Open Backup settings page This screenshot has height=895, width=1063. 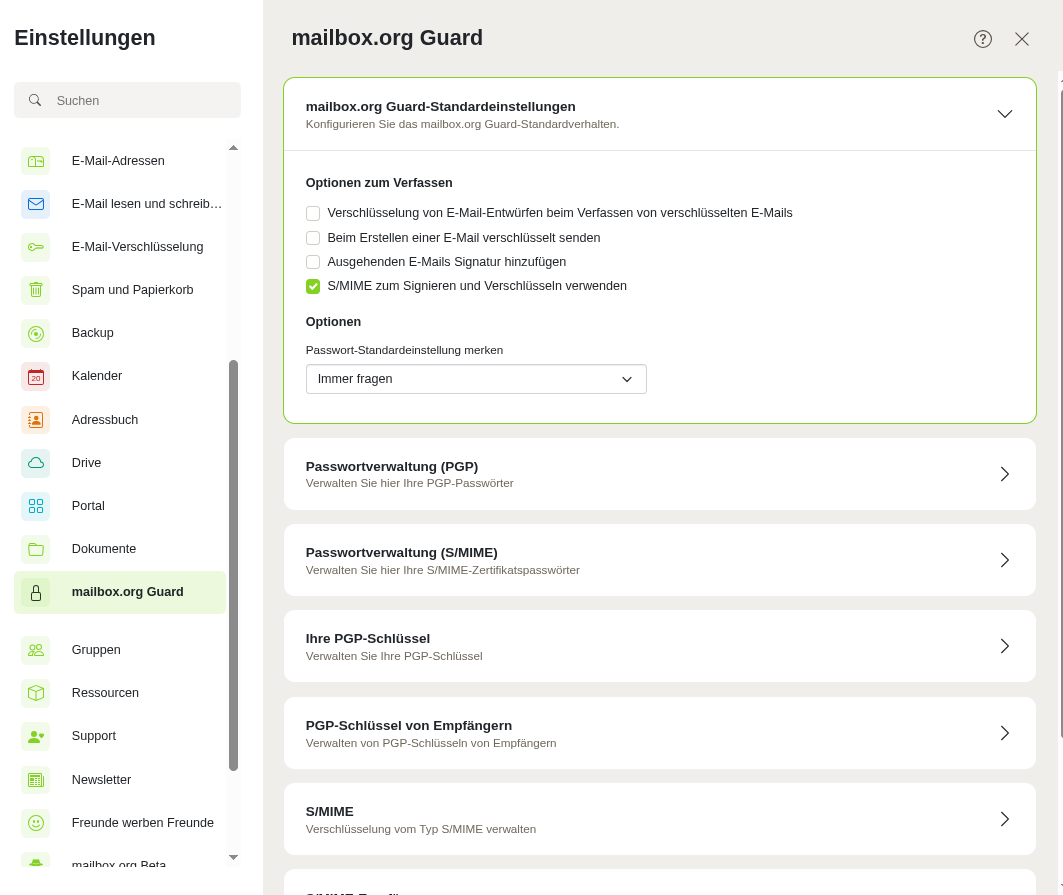coord(120,334)
